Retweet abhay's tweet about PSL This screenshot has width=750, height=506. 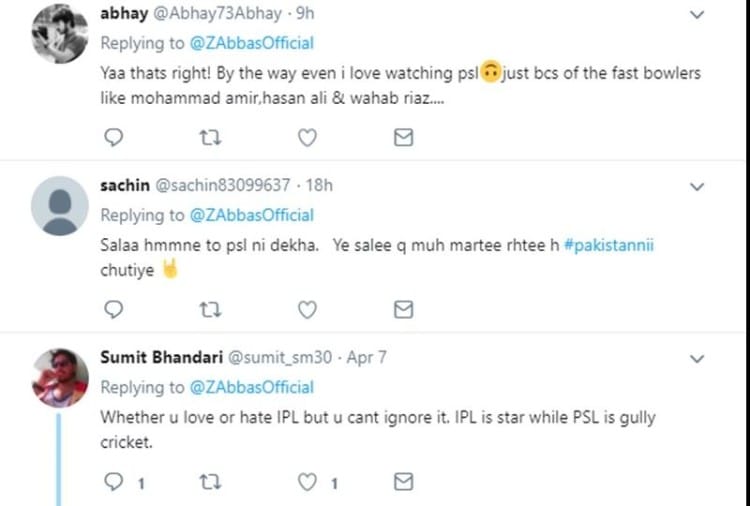pos(210,137)
